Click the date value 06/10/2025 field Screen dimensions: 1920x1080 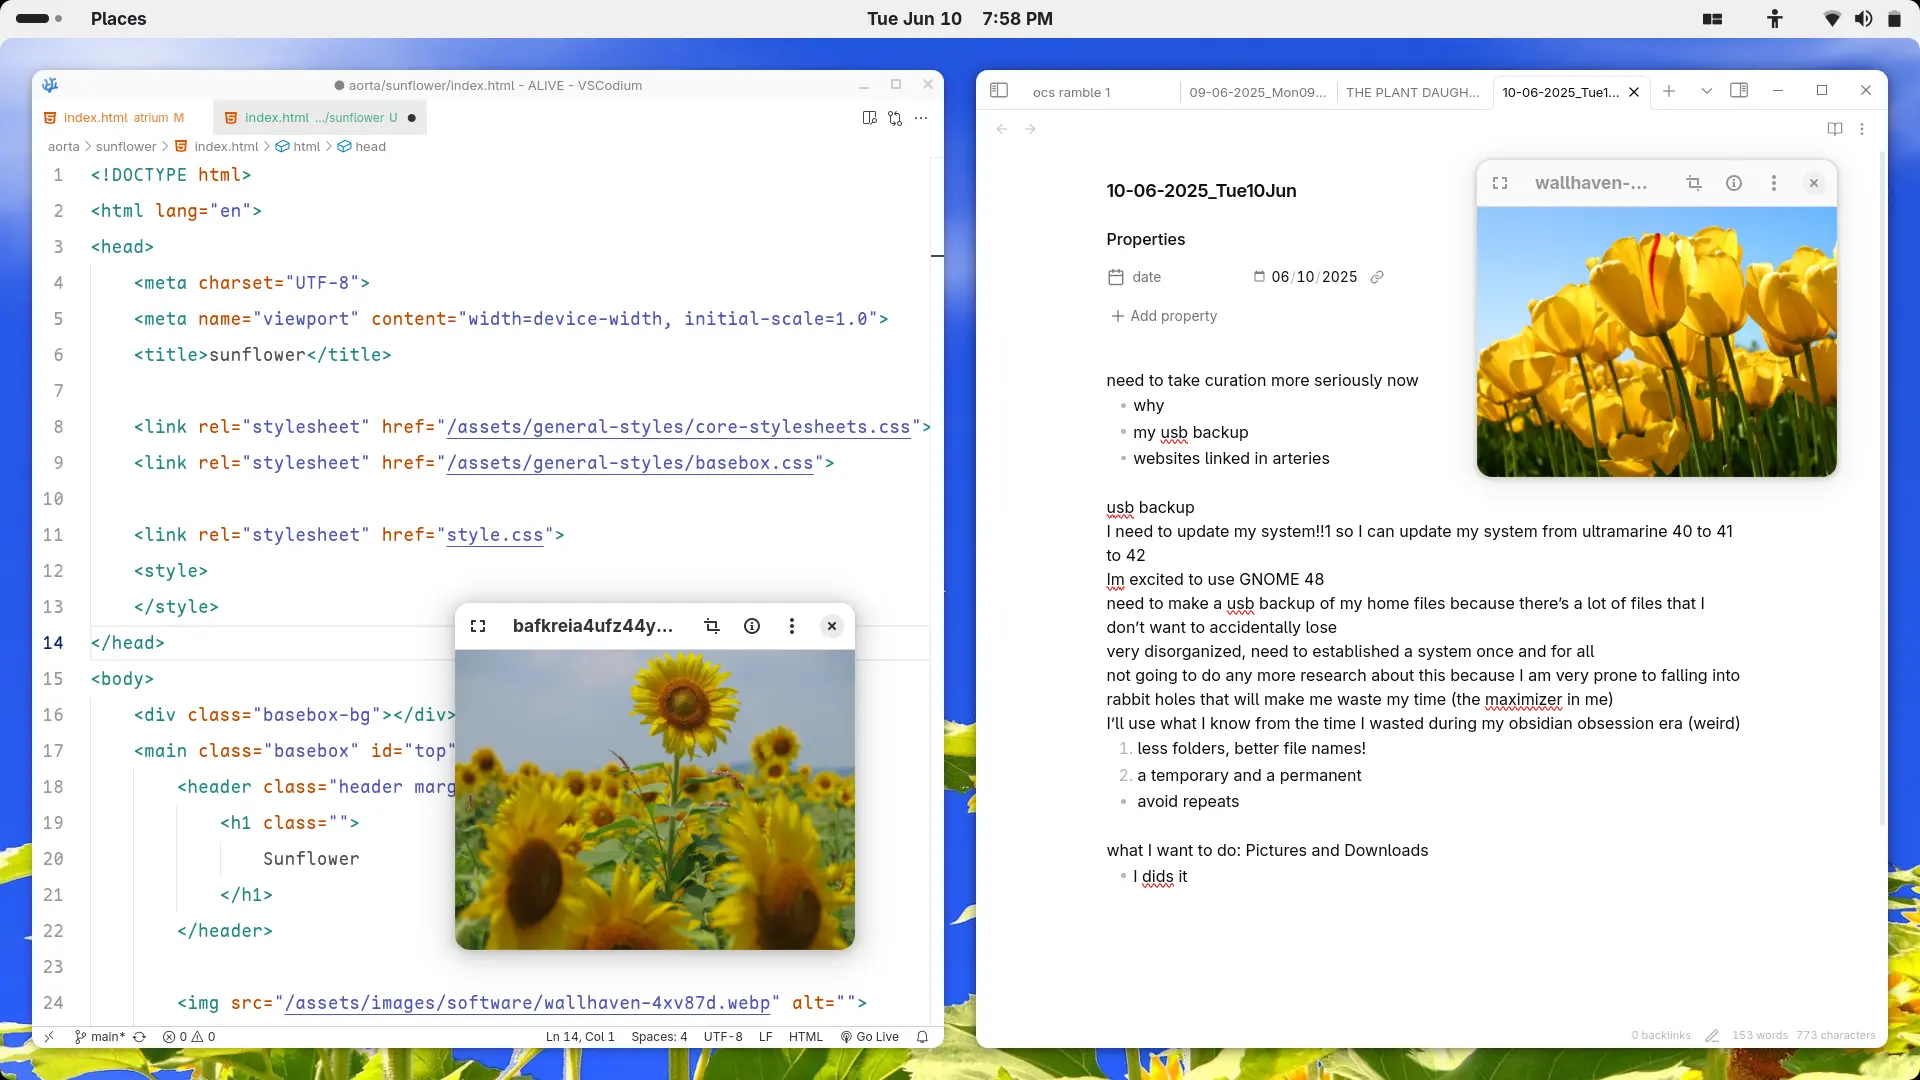coord(1314,277)
